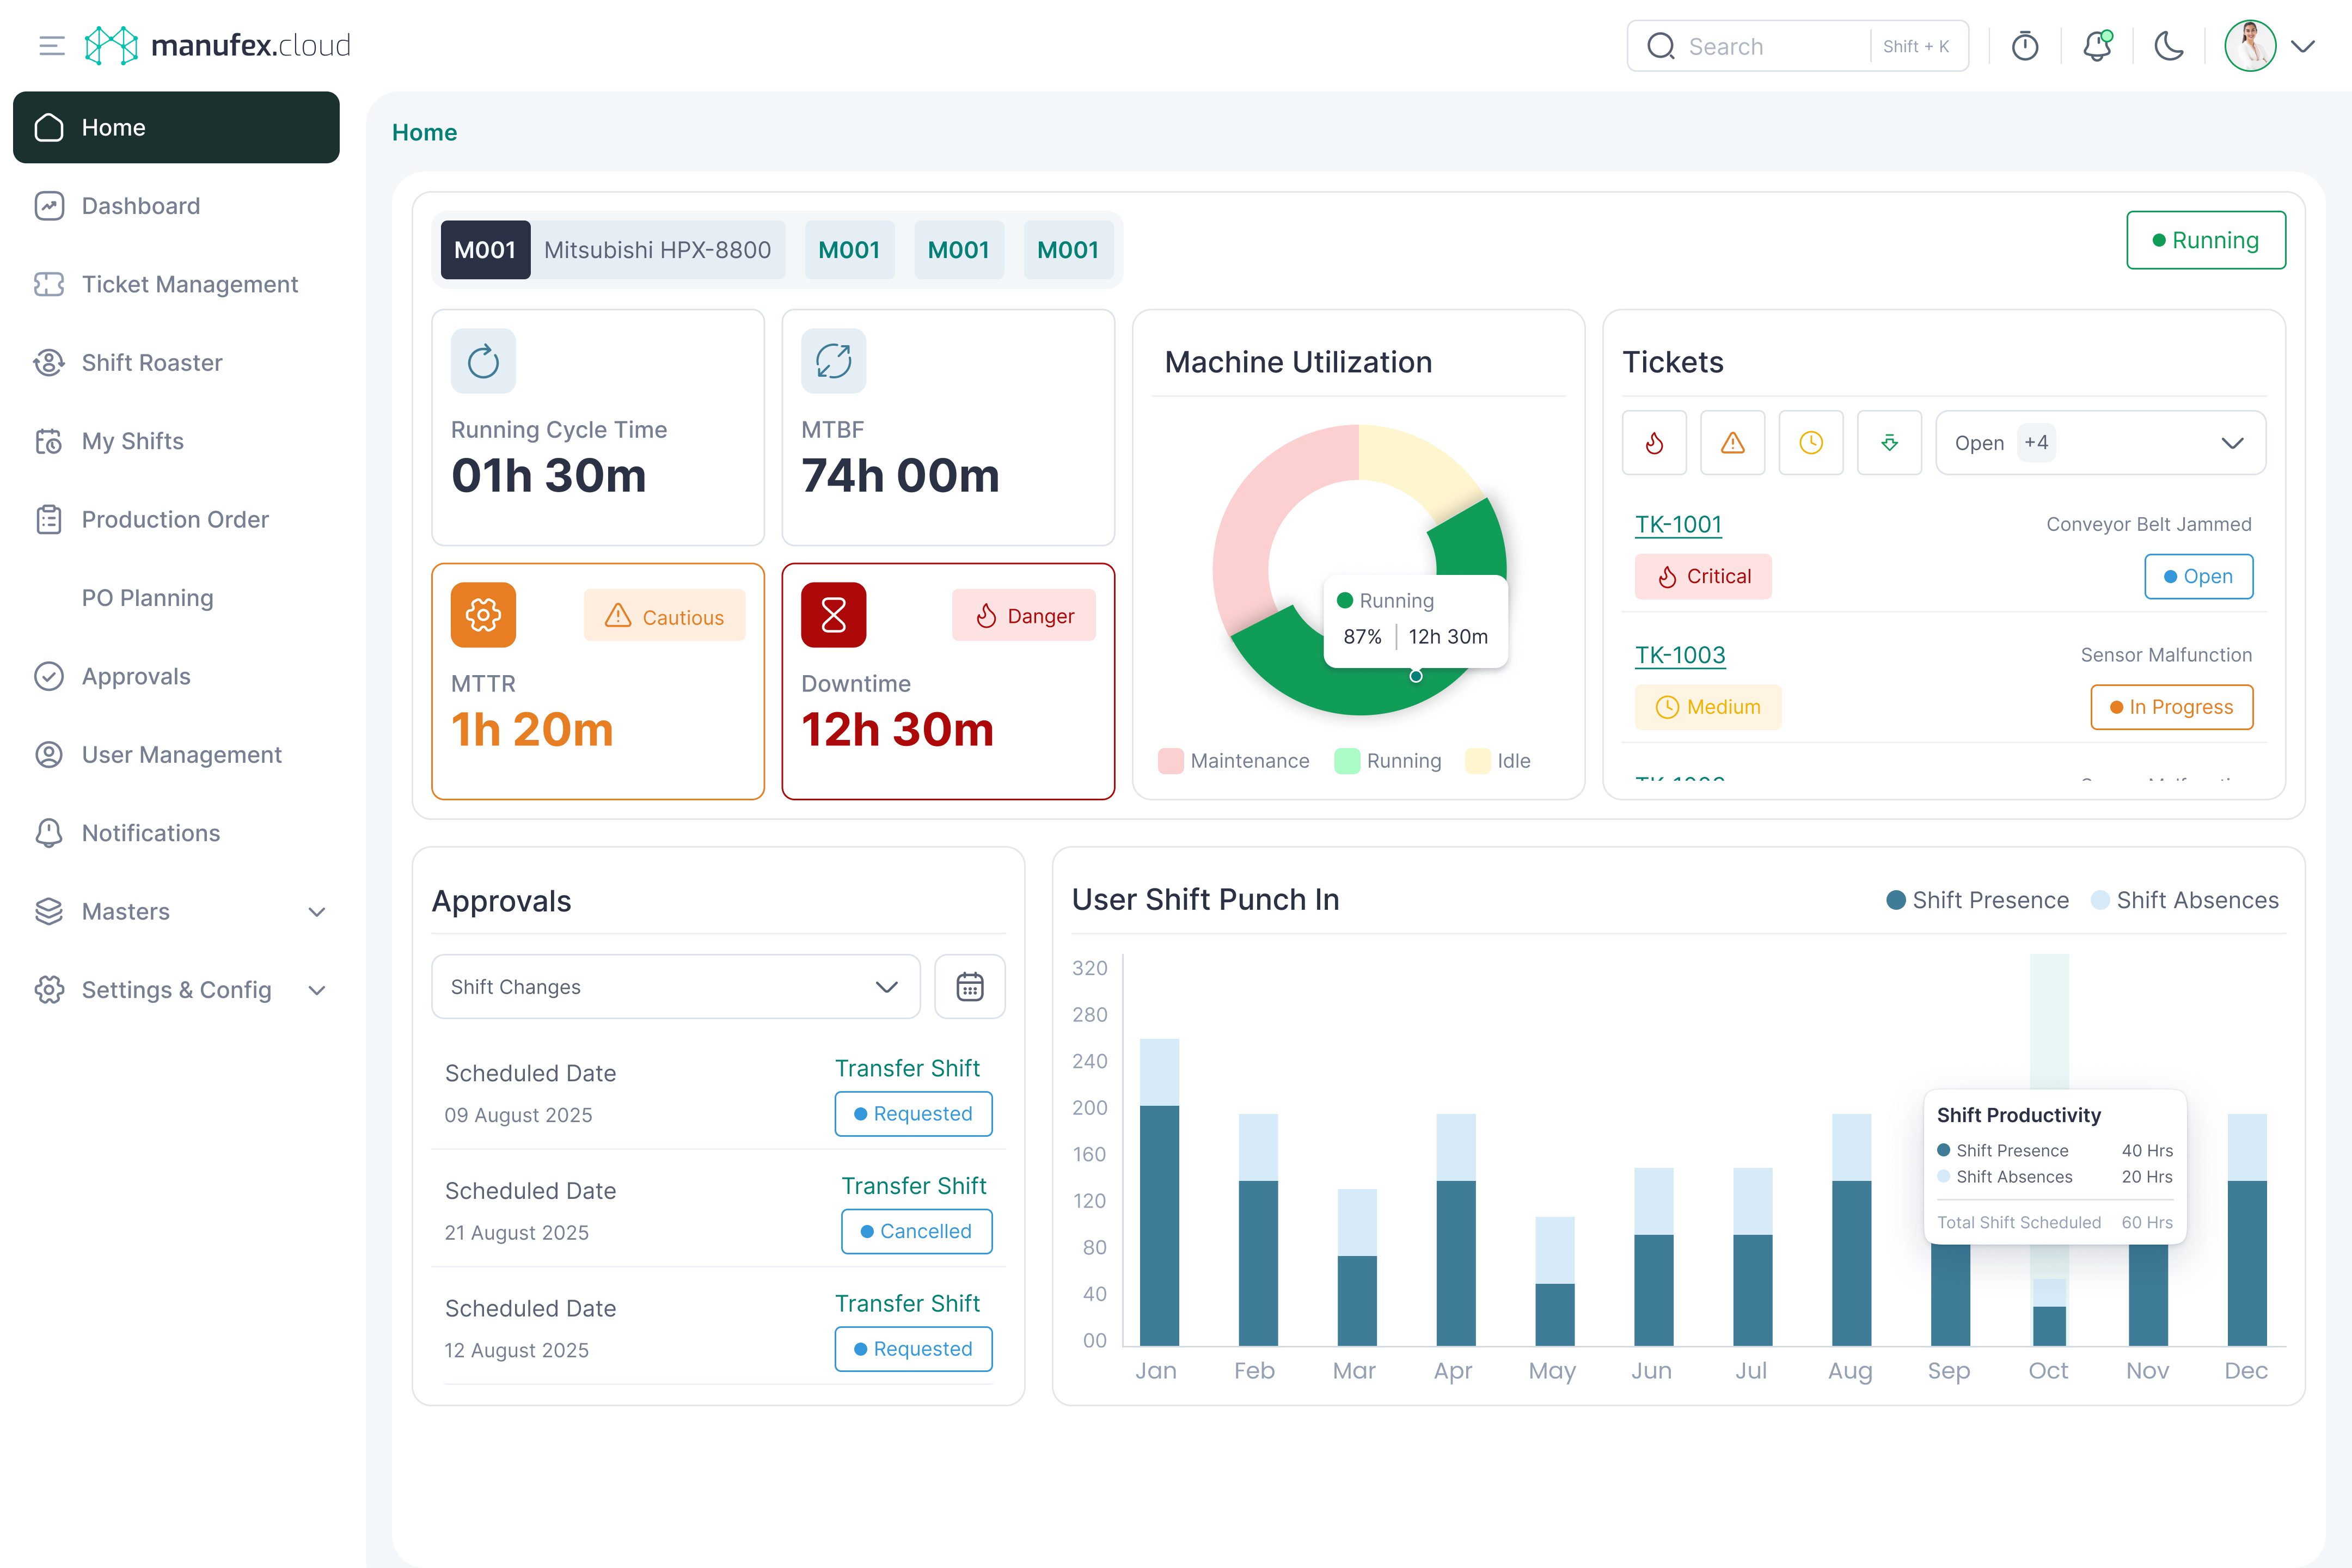Toggle dark mode moon icon

click(x=2168, y=46)
